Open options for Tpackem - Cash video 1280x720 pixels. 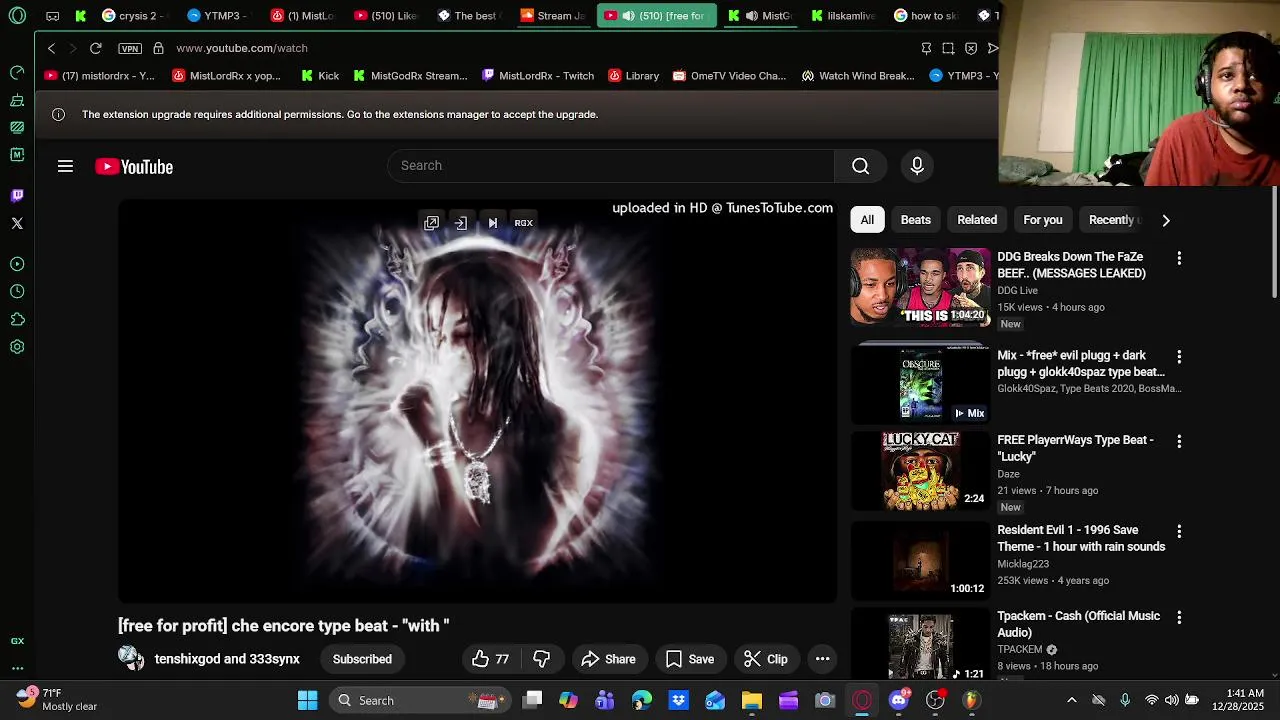click(x=1179, y=618)
